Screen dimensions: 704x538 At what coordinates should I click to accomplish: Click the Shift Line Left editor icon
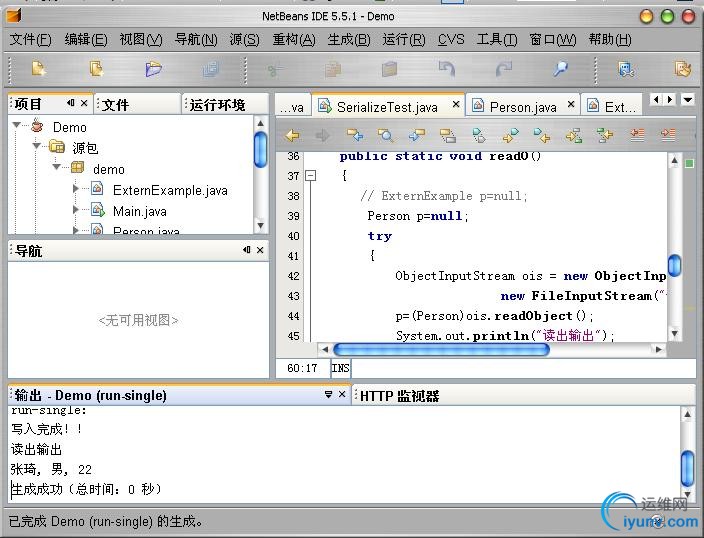[637, 135]
